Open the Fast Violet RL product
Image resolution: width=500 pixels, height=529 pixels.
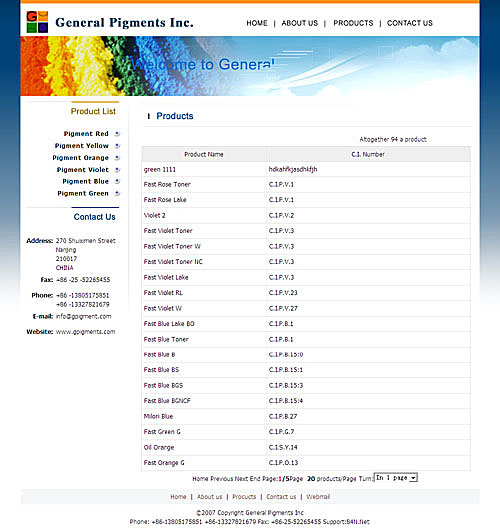(163, 293)
